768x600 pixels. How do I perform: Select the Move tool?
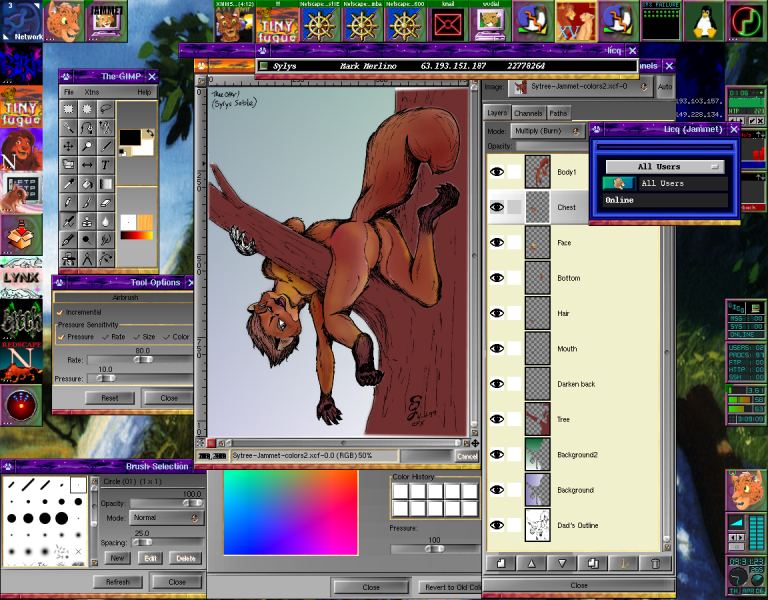(69, 146)
